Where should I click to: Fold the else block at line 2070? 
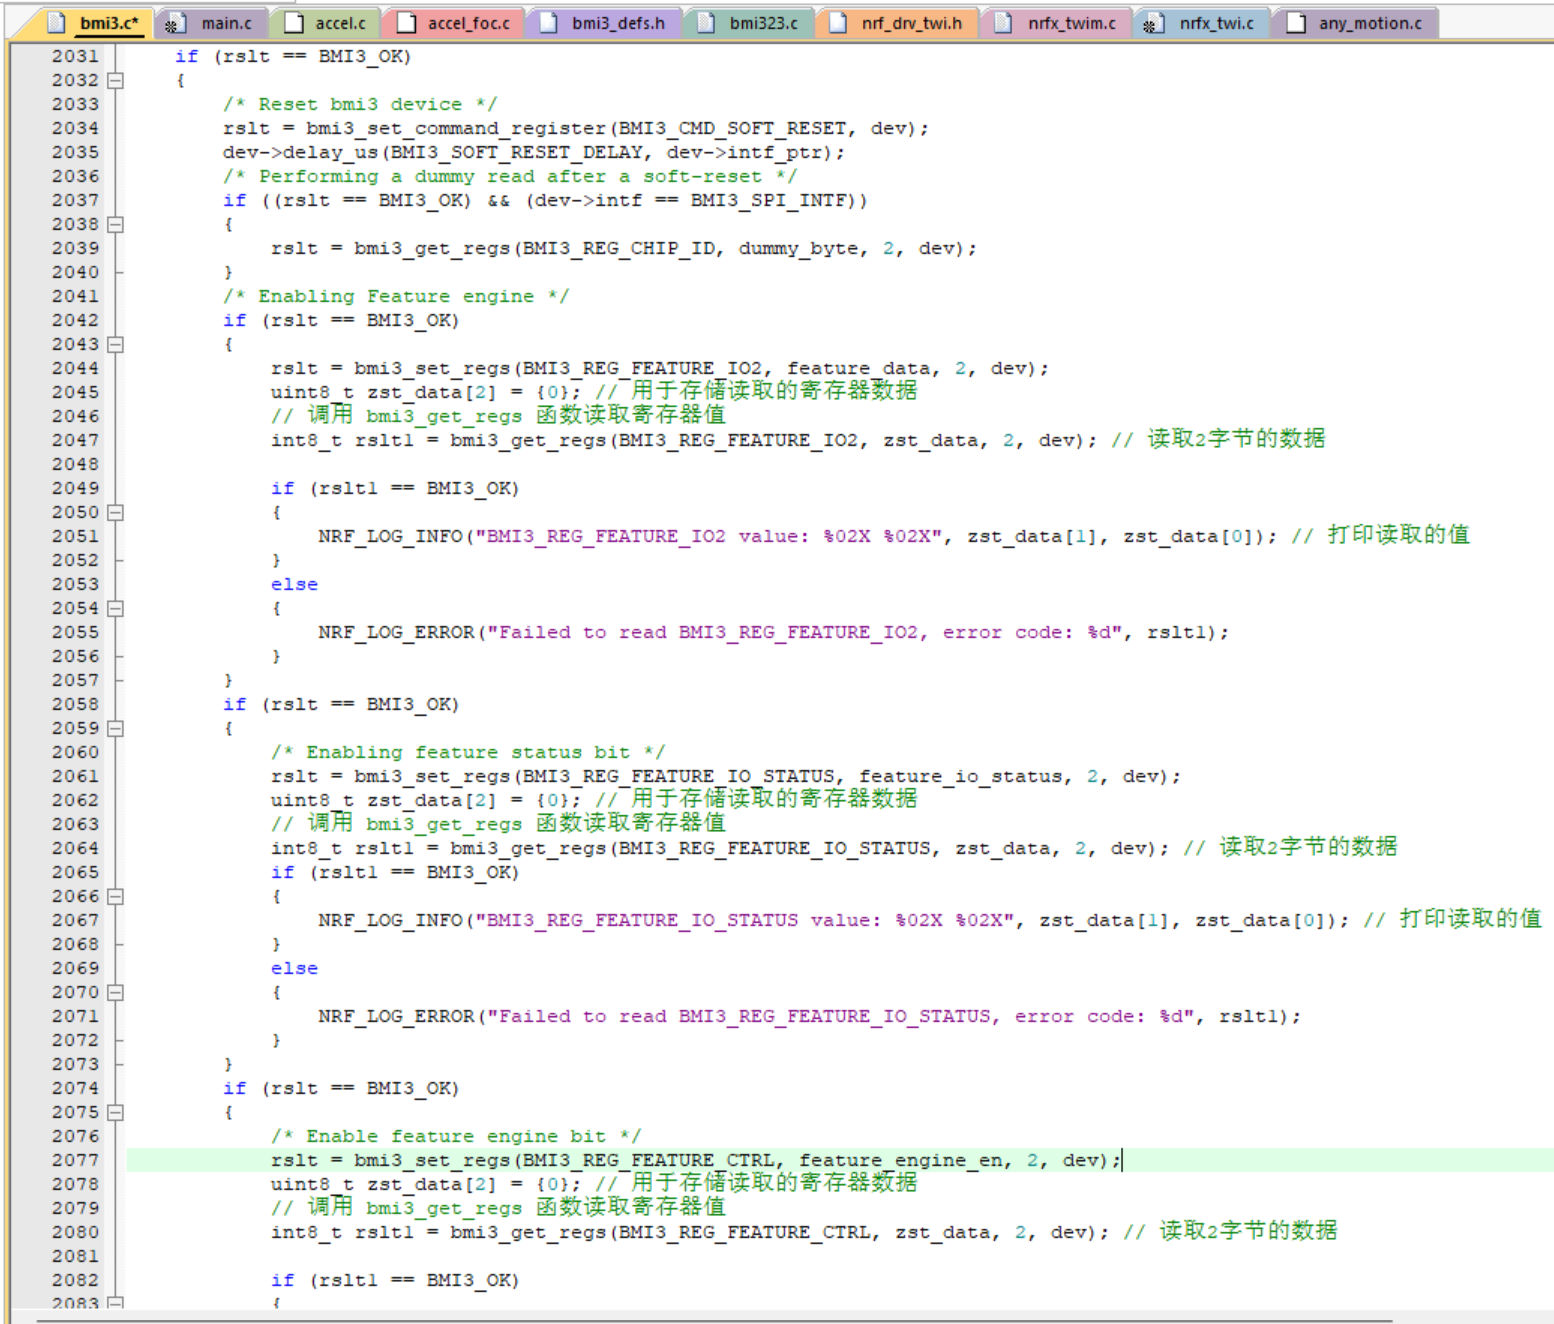pyautogui.click(x=116, y=992)
